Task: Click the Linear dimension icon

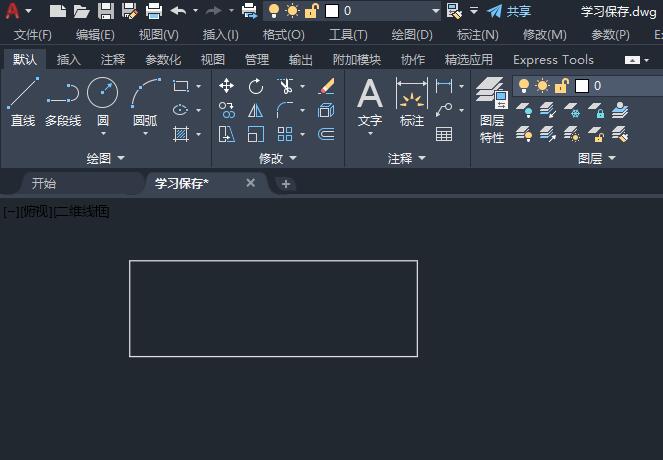Action: click(444, 86)
